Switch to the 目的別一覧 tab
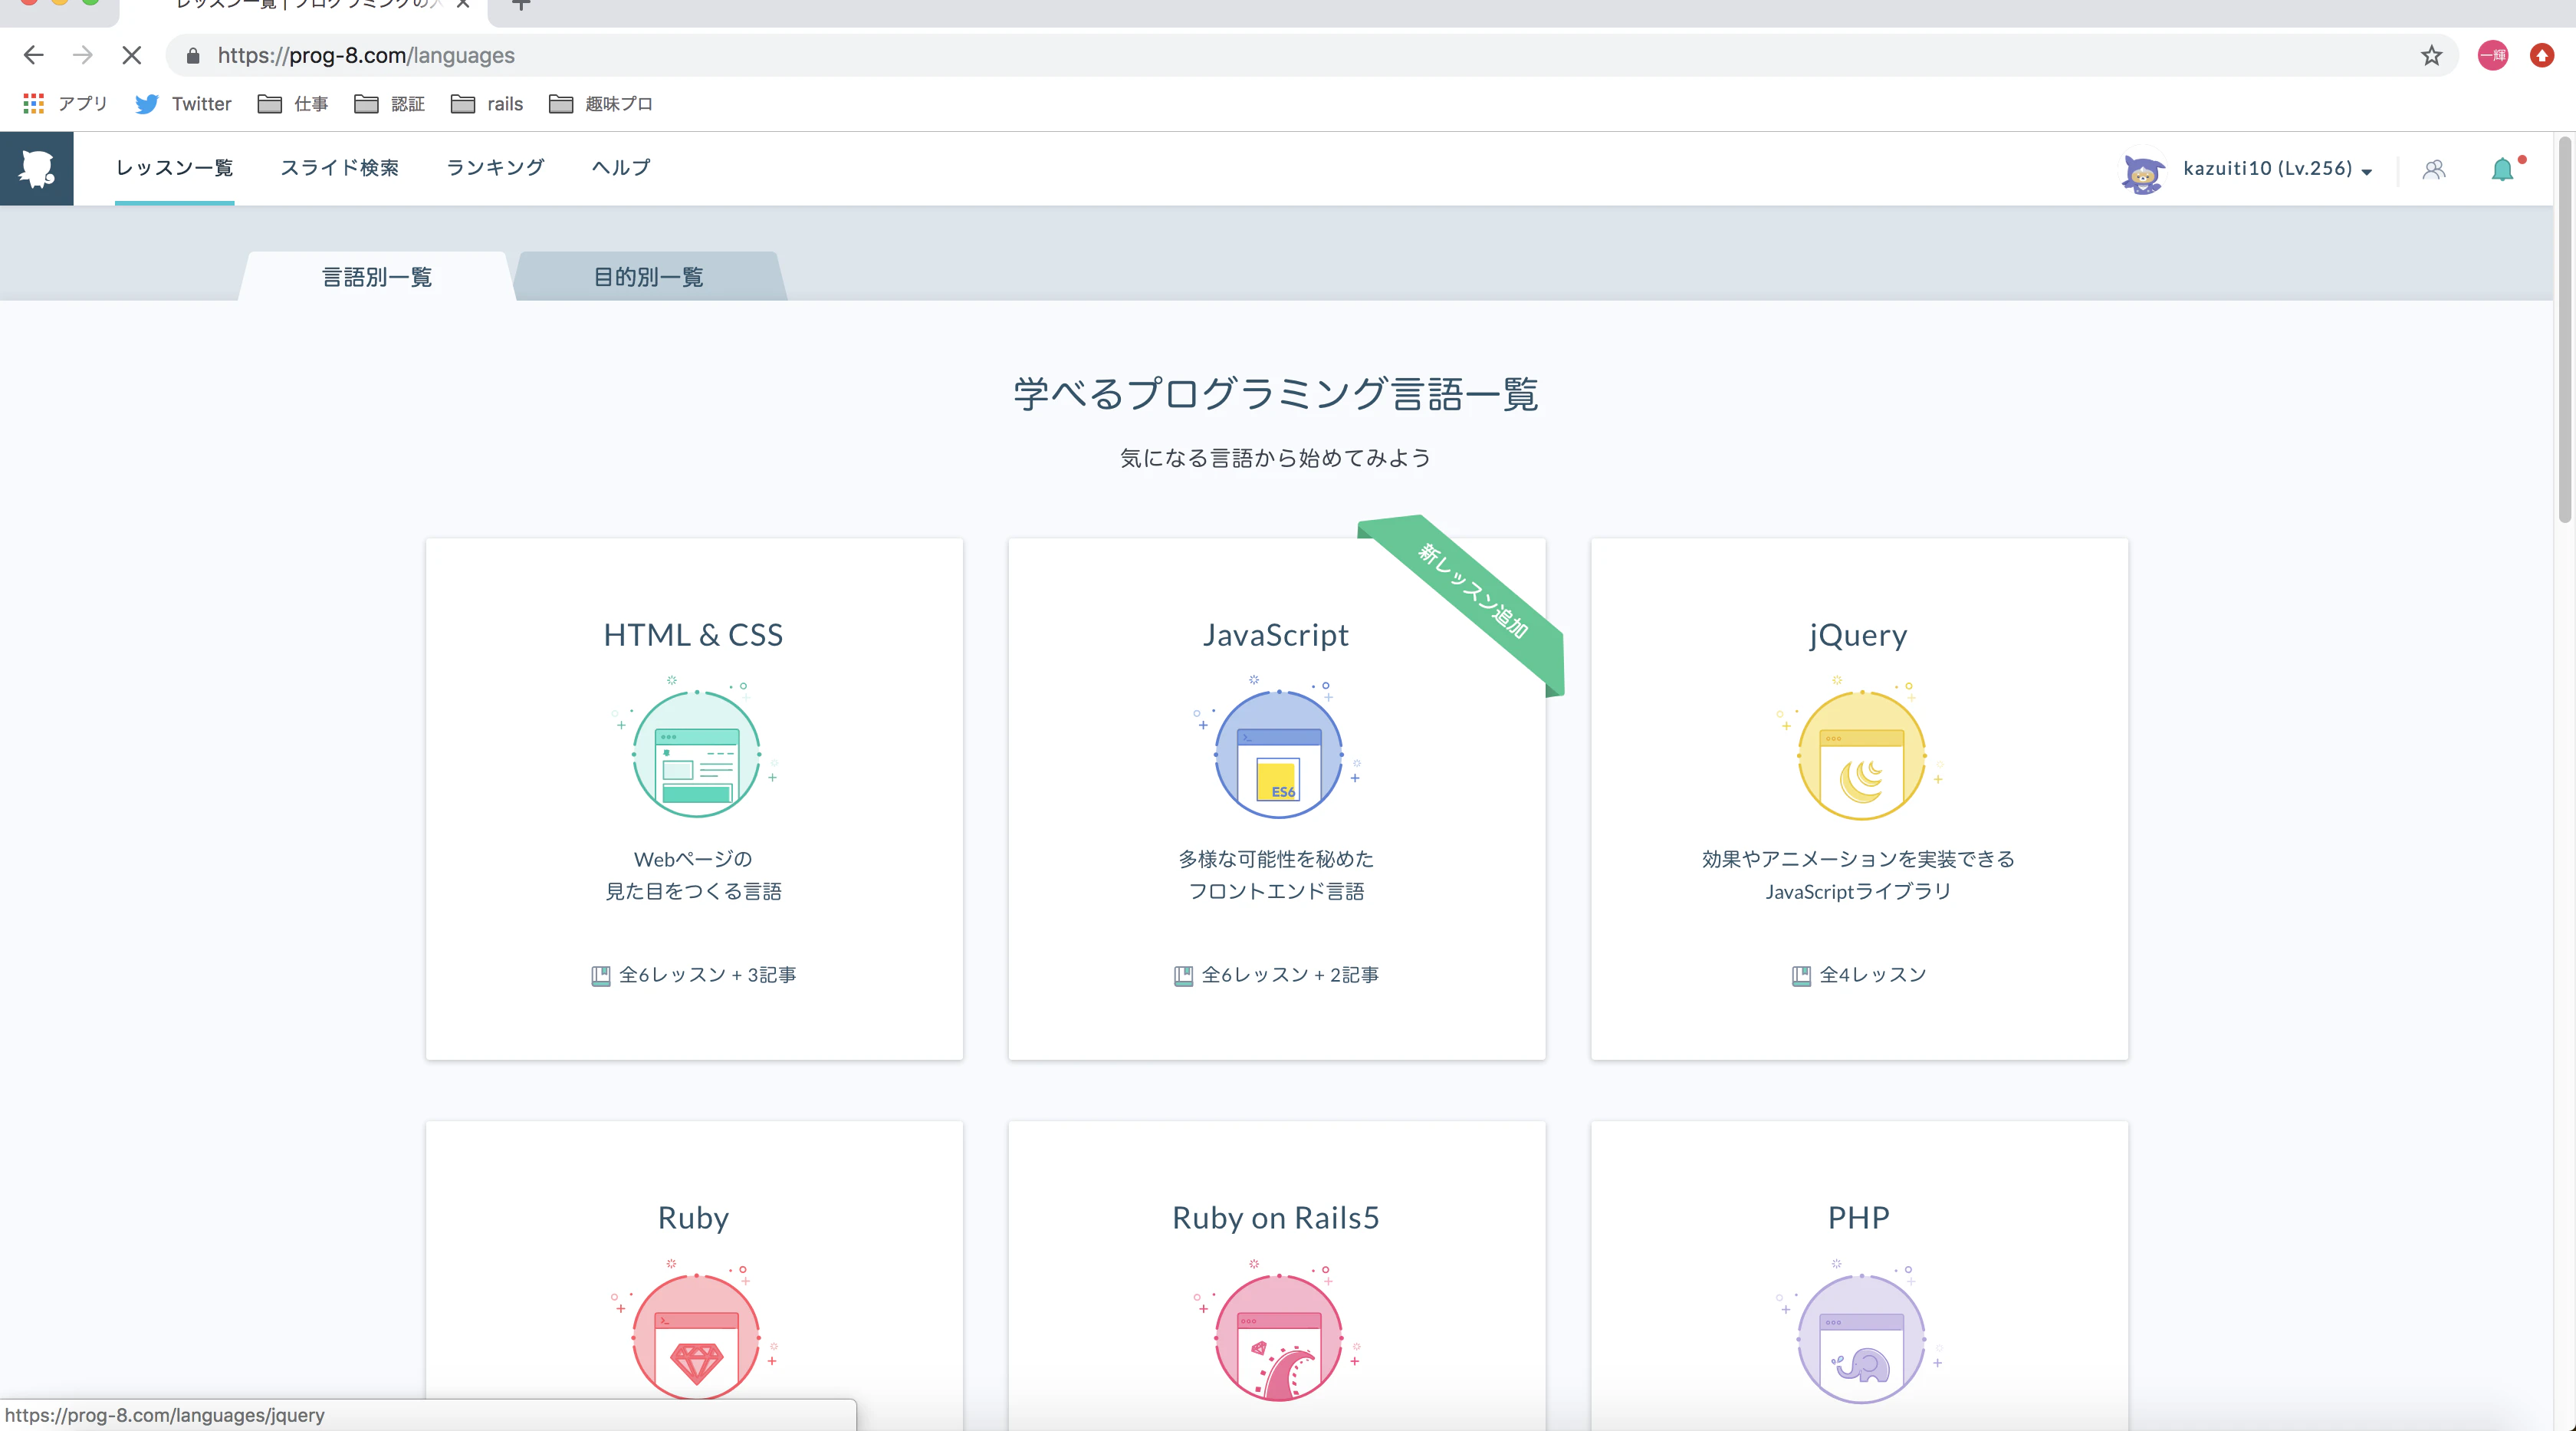This screenshot has height=1431, width=2576. click(648, 277)
